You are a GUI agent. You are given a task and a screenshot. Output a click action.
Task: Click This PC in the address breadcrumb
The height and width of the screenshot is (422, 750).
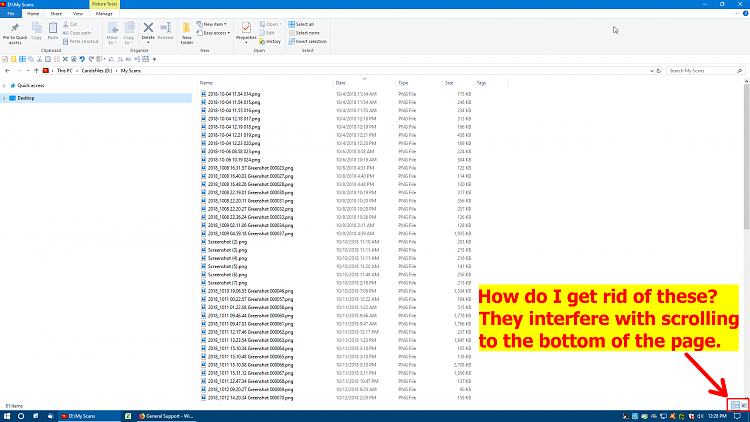click(65, 71)
